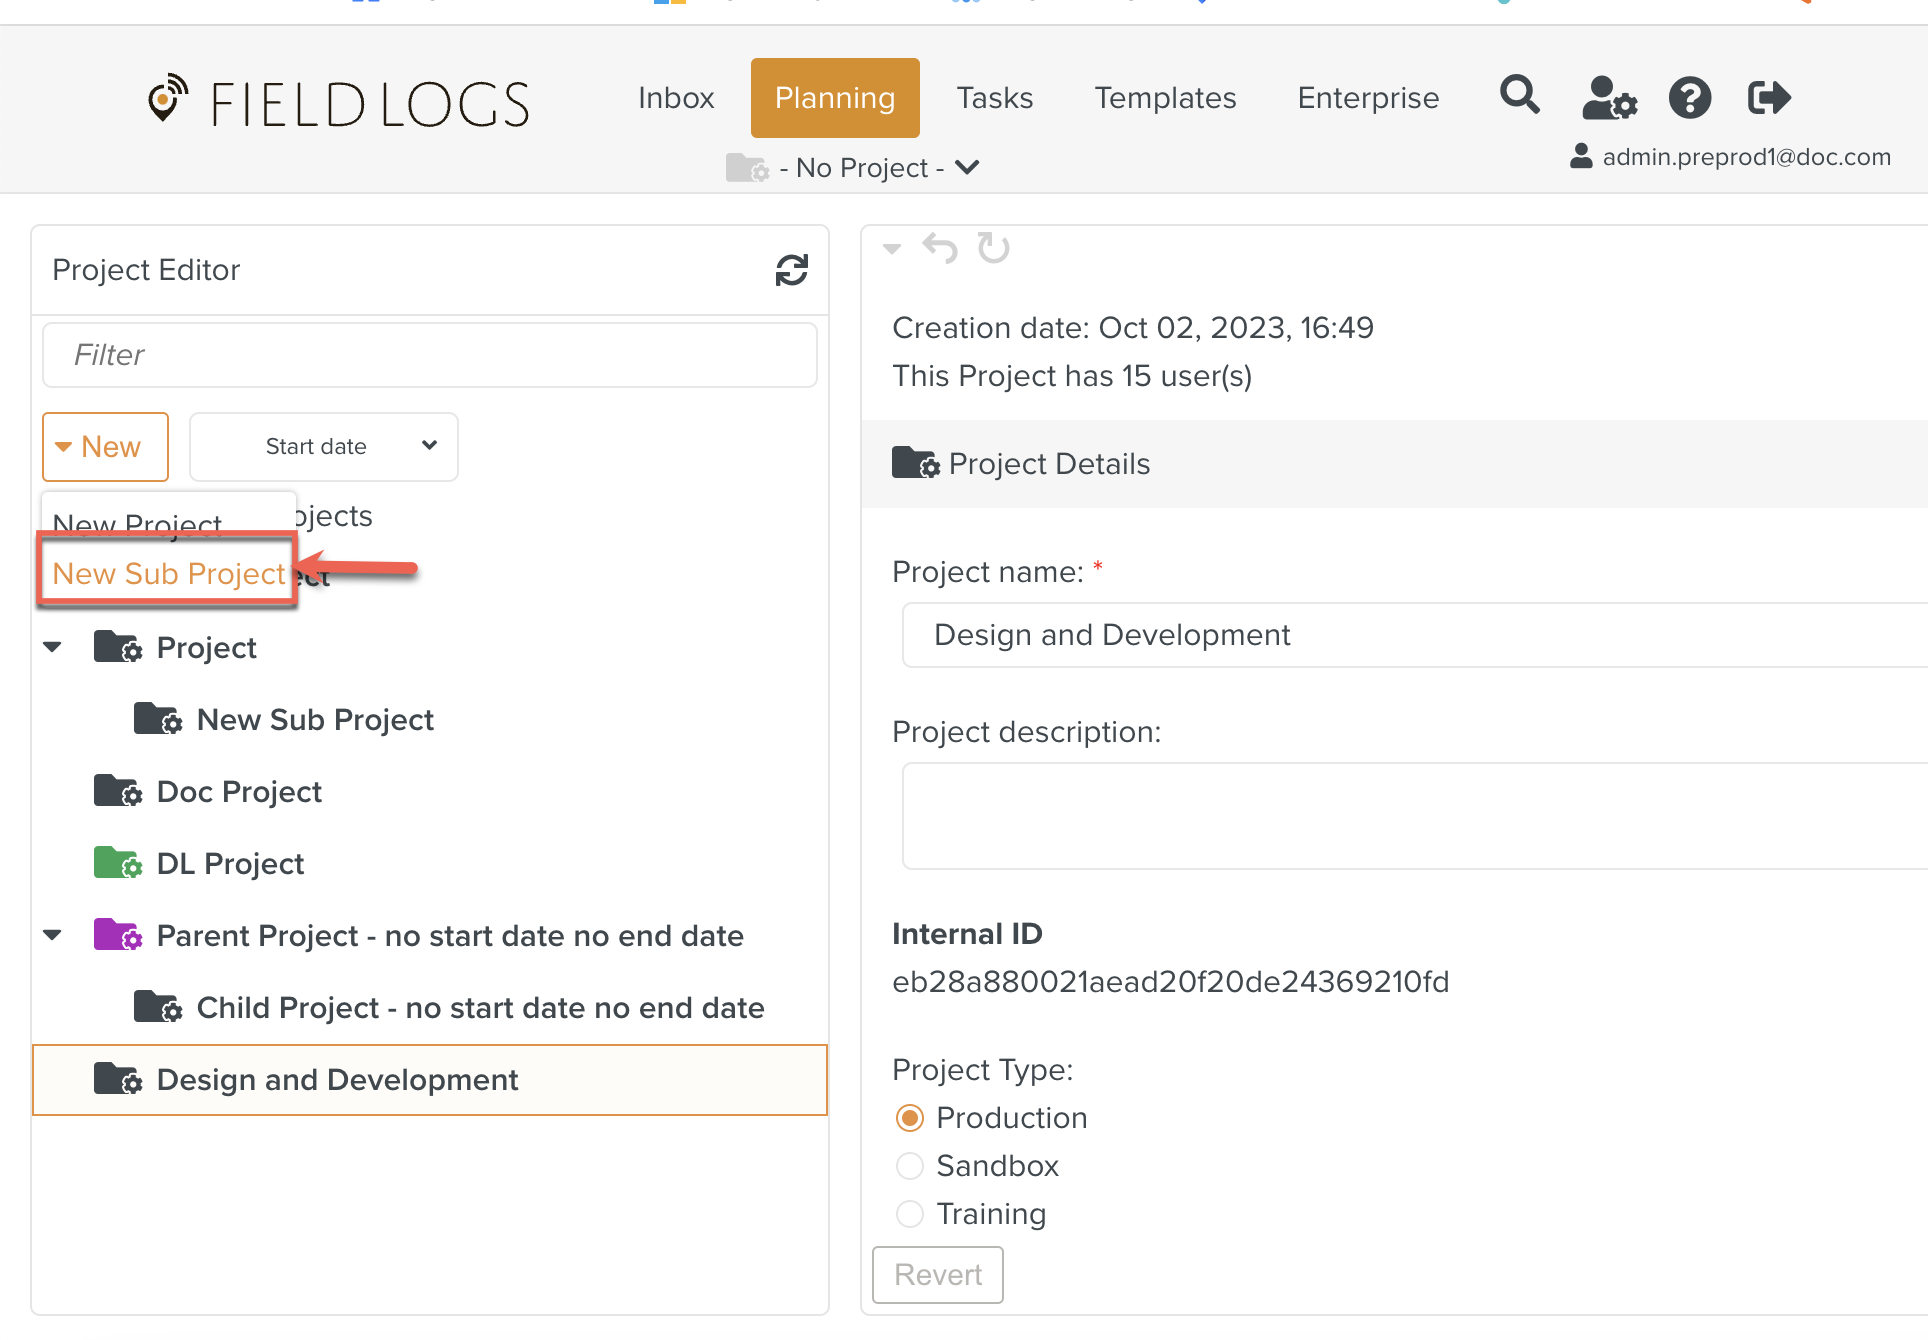Click the logout arrow icon
Viewport: 1928px width, 1340px height.
point(1768,98)
